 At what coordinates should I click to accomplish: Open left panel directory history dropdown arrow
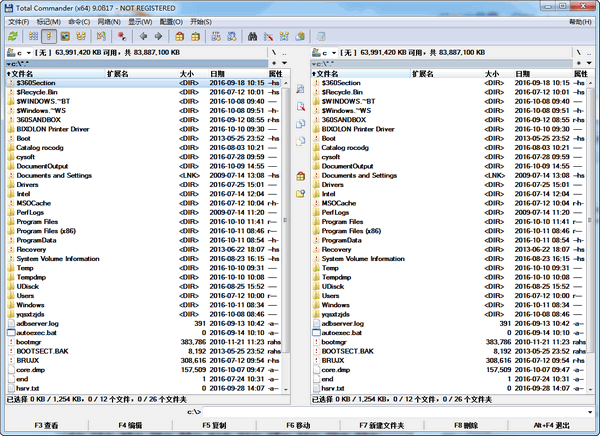pos(283,62)
